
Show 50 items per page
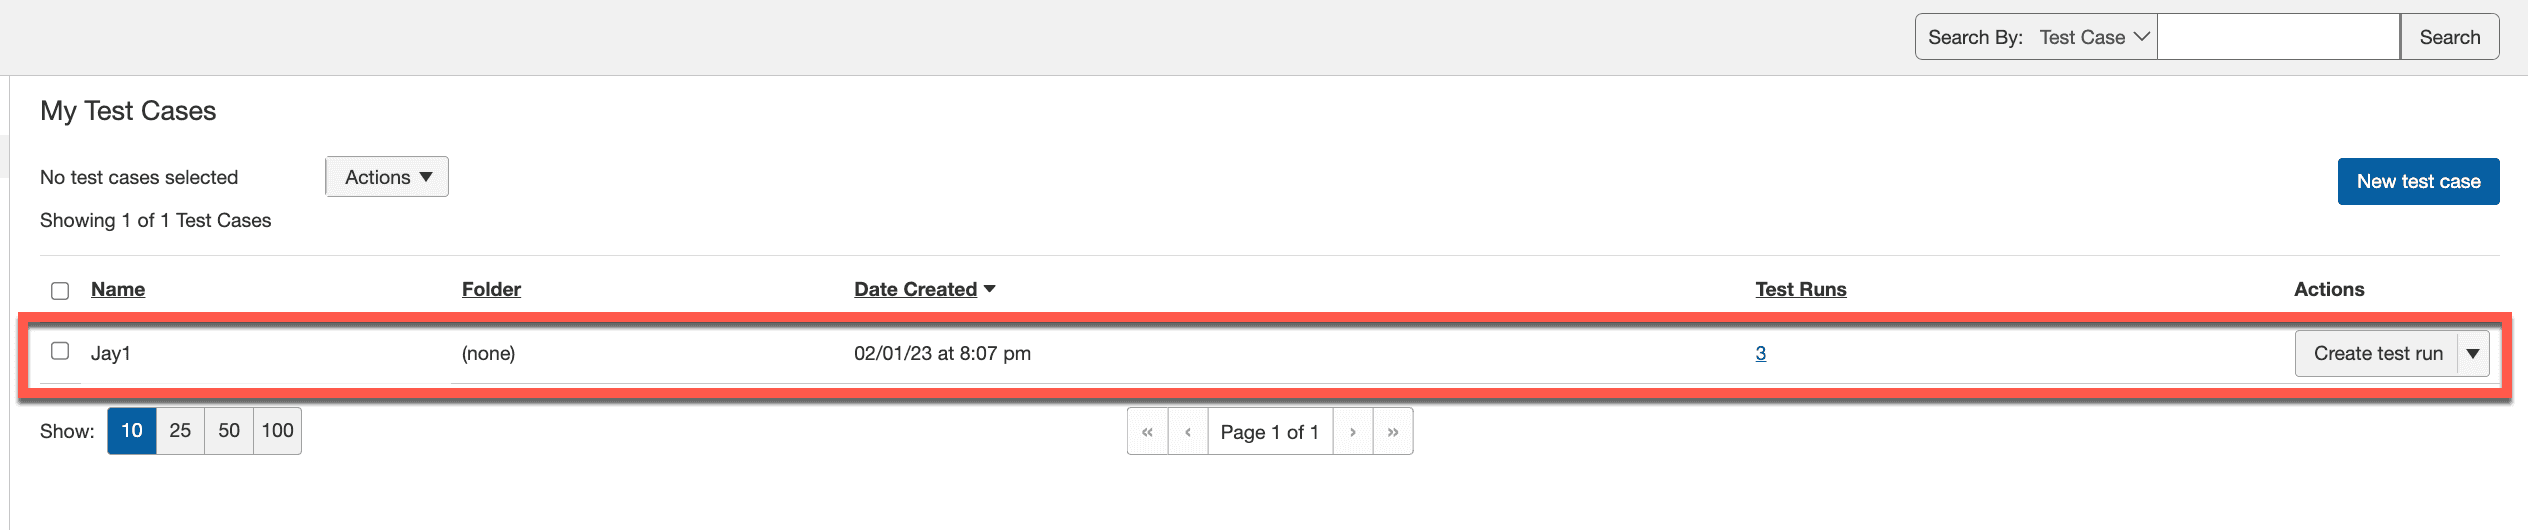point(229,431)
